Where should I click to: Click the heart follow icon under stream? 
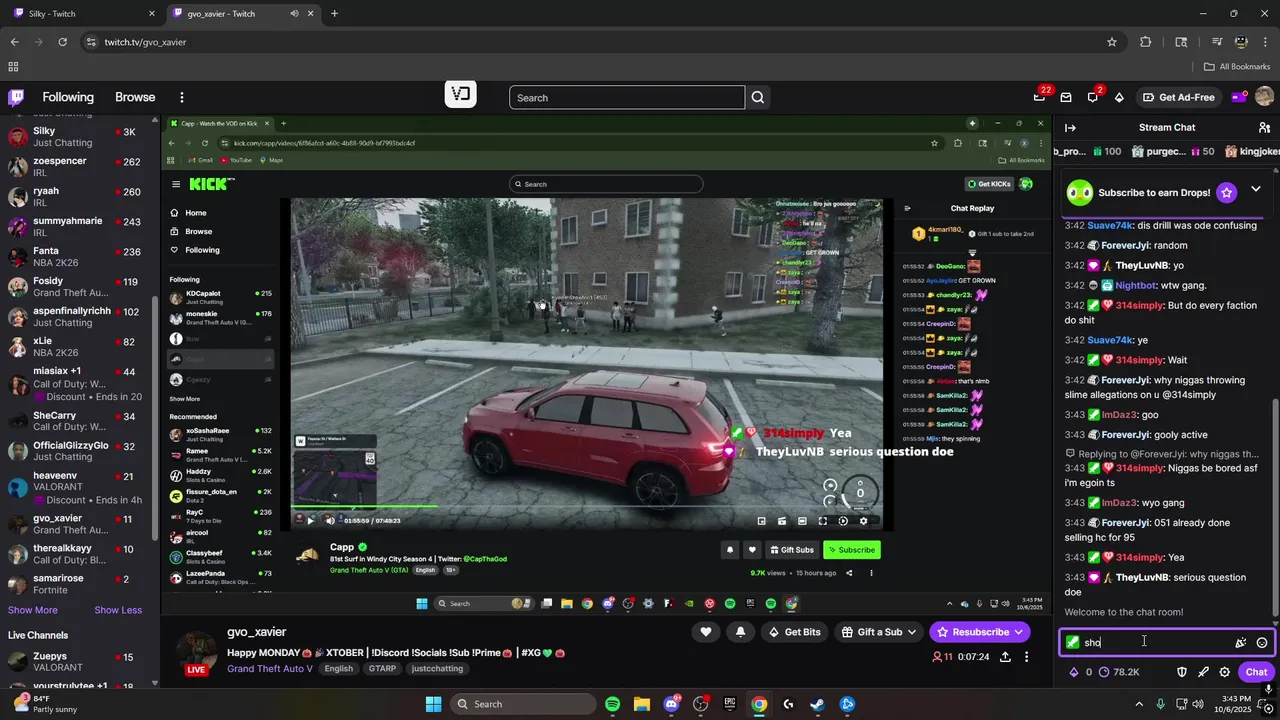pyautogui.click(x=706, y=632)
